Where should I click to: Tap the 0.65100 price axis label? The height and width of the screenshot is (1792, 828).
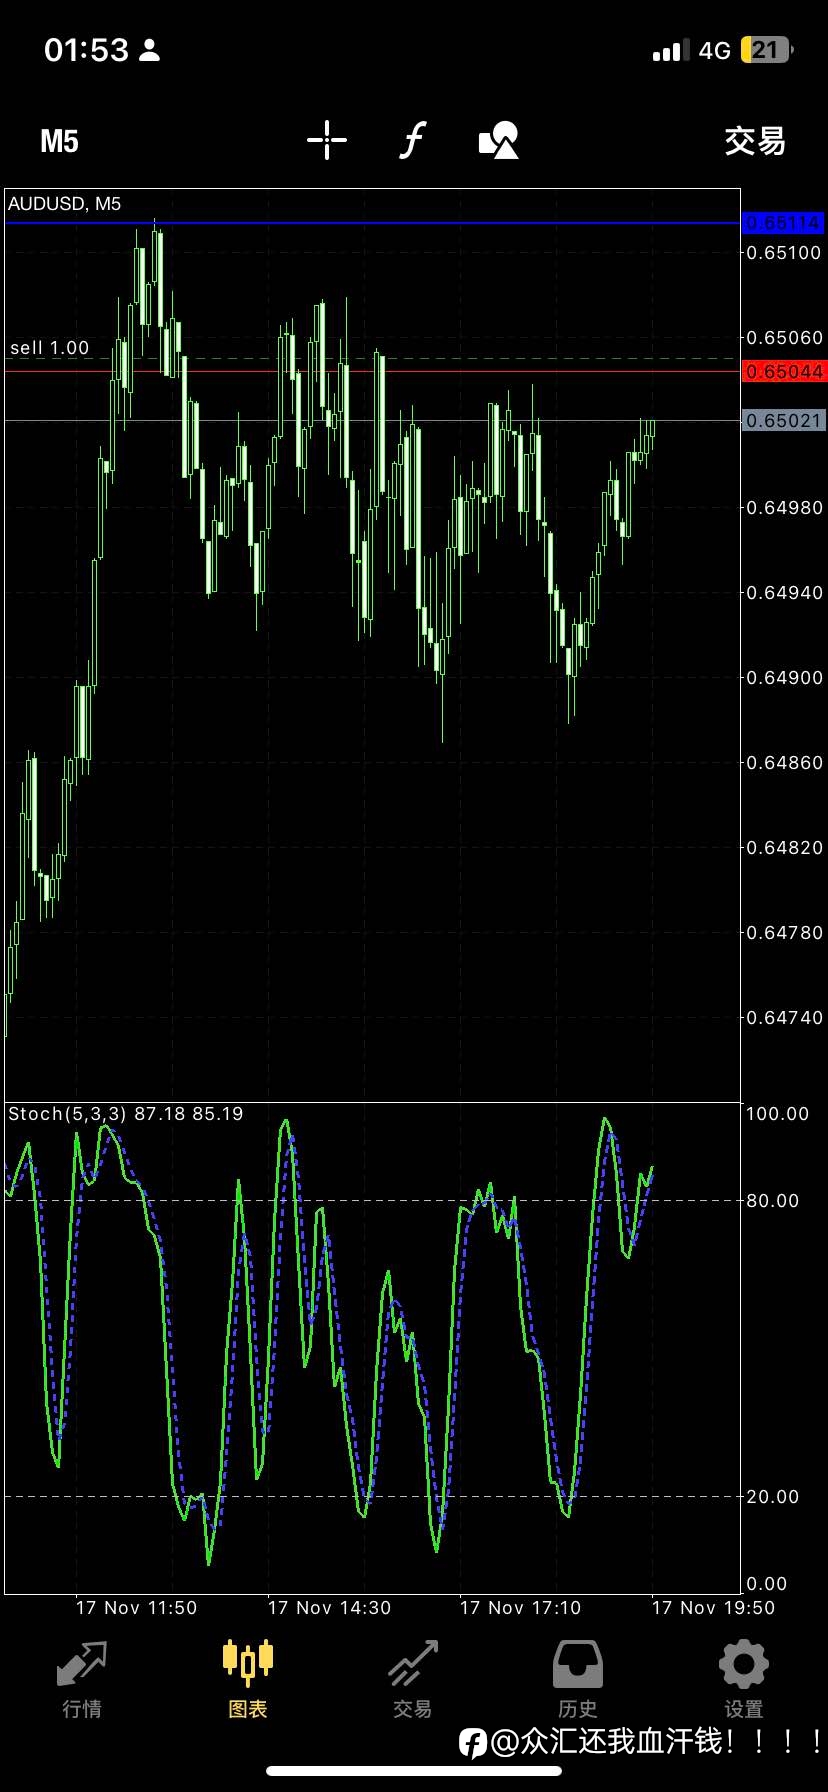[x=784, y=253]
